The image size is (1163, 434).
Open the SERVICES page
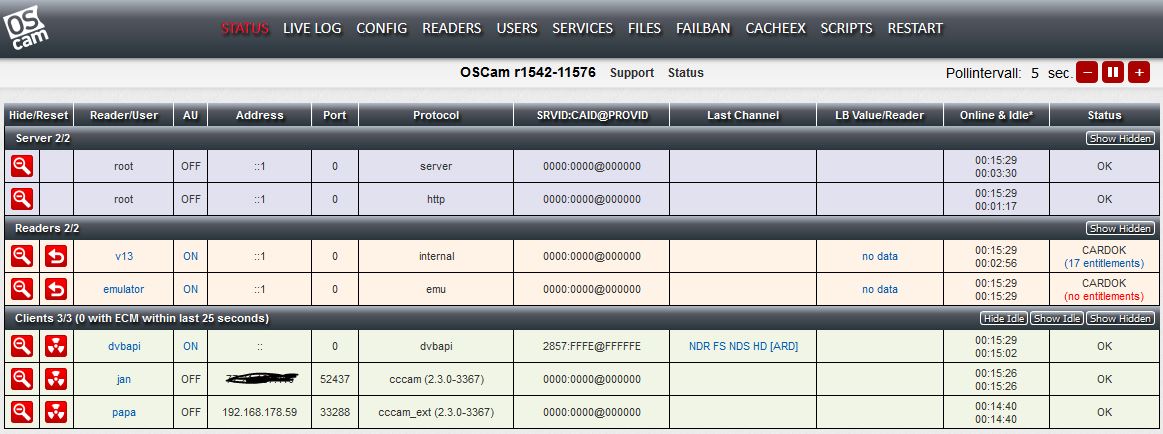(582, 28)
